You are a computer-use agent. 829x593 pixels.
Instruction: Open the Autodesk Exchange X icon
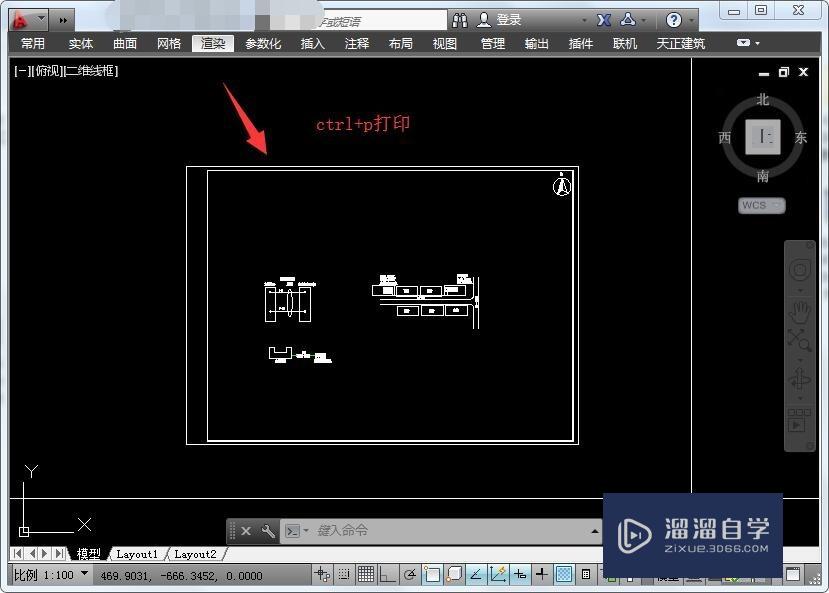pyautogui.click(x=604, y=20)
